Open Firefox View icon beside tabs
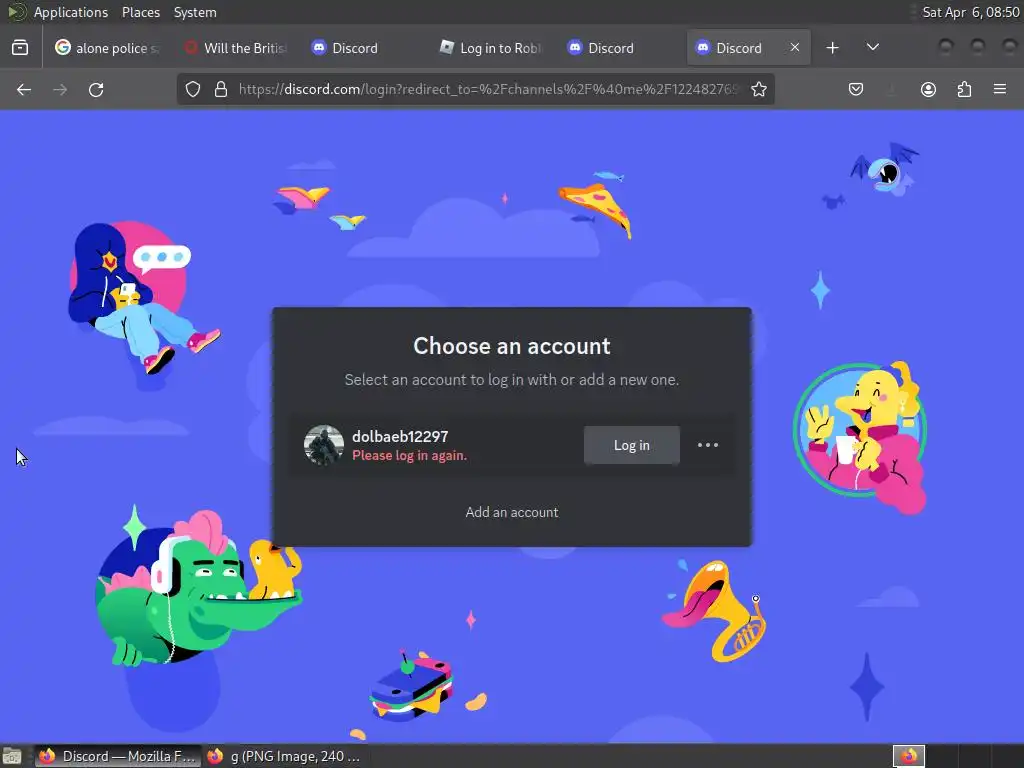This screenshot has width=1024, height=768. pos(20,48)
